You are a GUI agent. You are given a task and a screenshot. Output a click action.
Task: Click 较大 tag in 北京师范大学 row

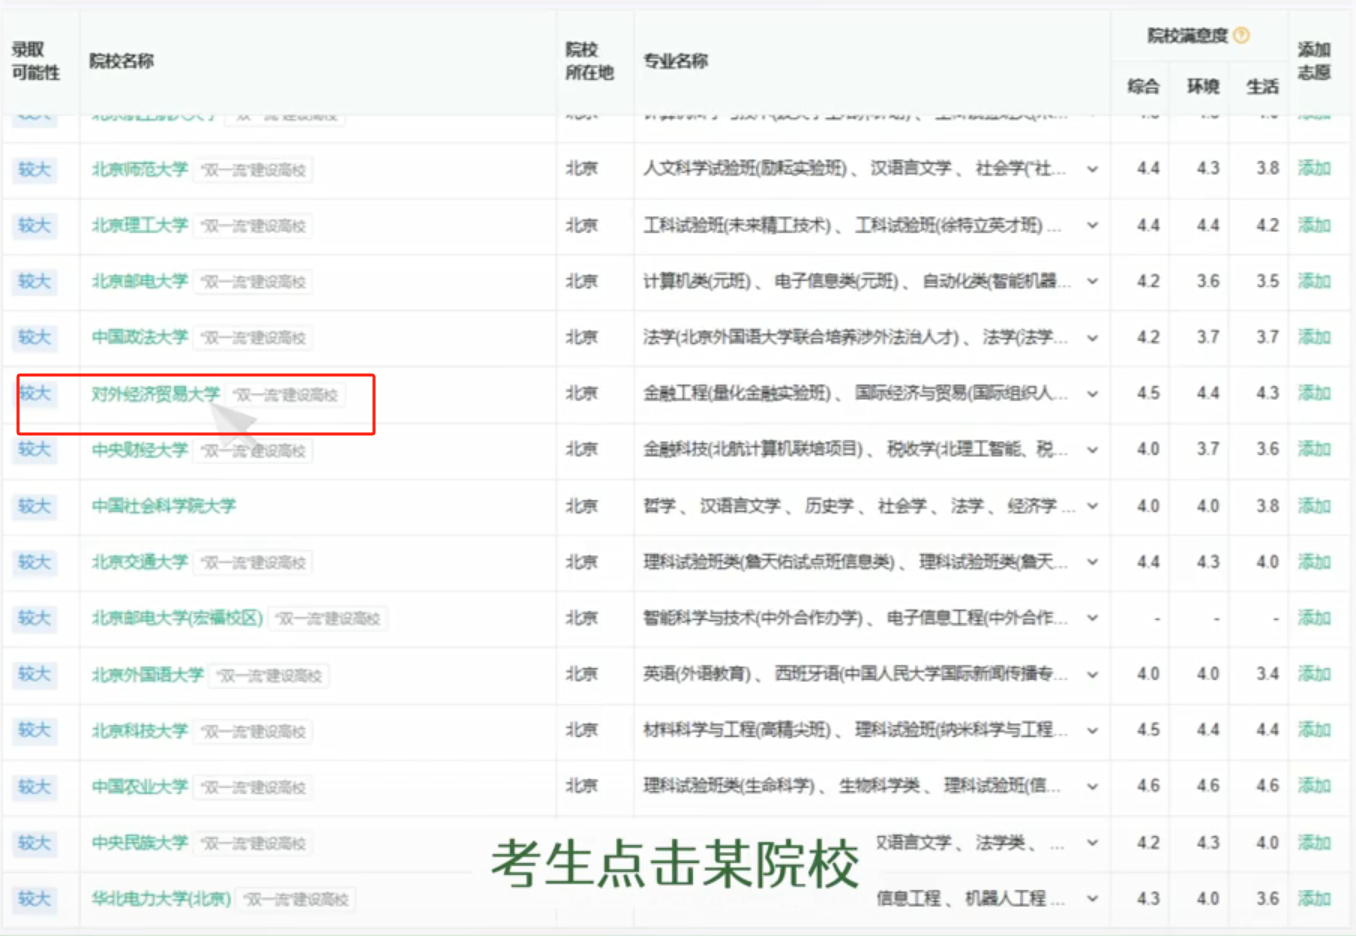pos(34,169)
